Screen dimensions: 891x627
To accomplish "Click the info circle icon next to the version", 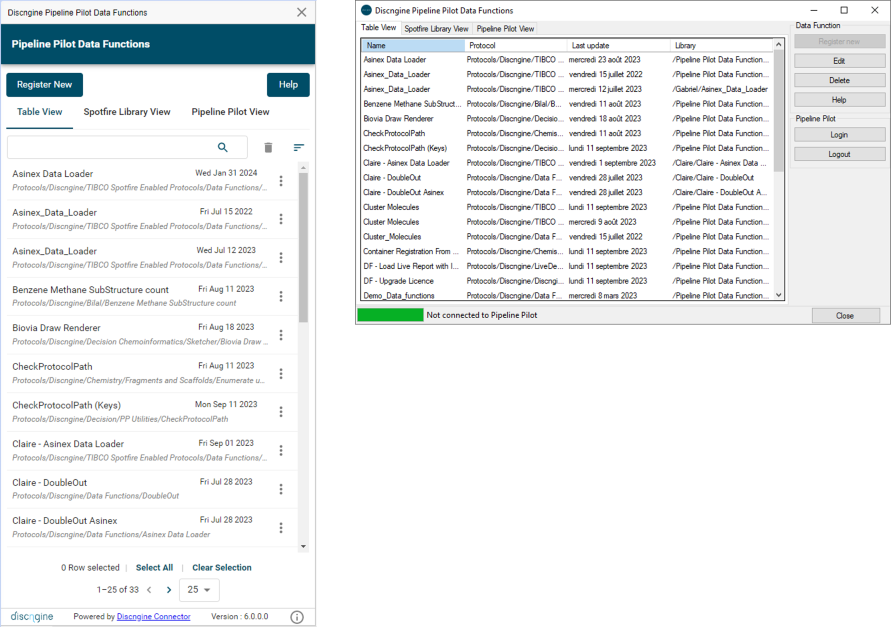I will (297, 617).
